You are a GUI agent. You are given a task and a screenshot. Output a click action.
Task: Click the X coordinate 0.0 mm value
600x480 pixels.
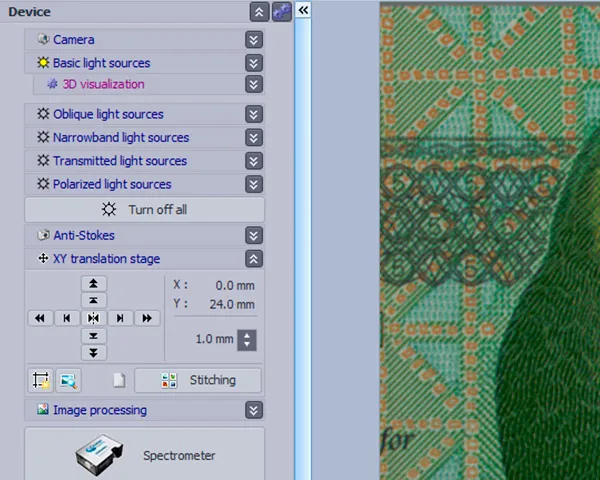[235, 285]
